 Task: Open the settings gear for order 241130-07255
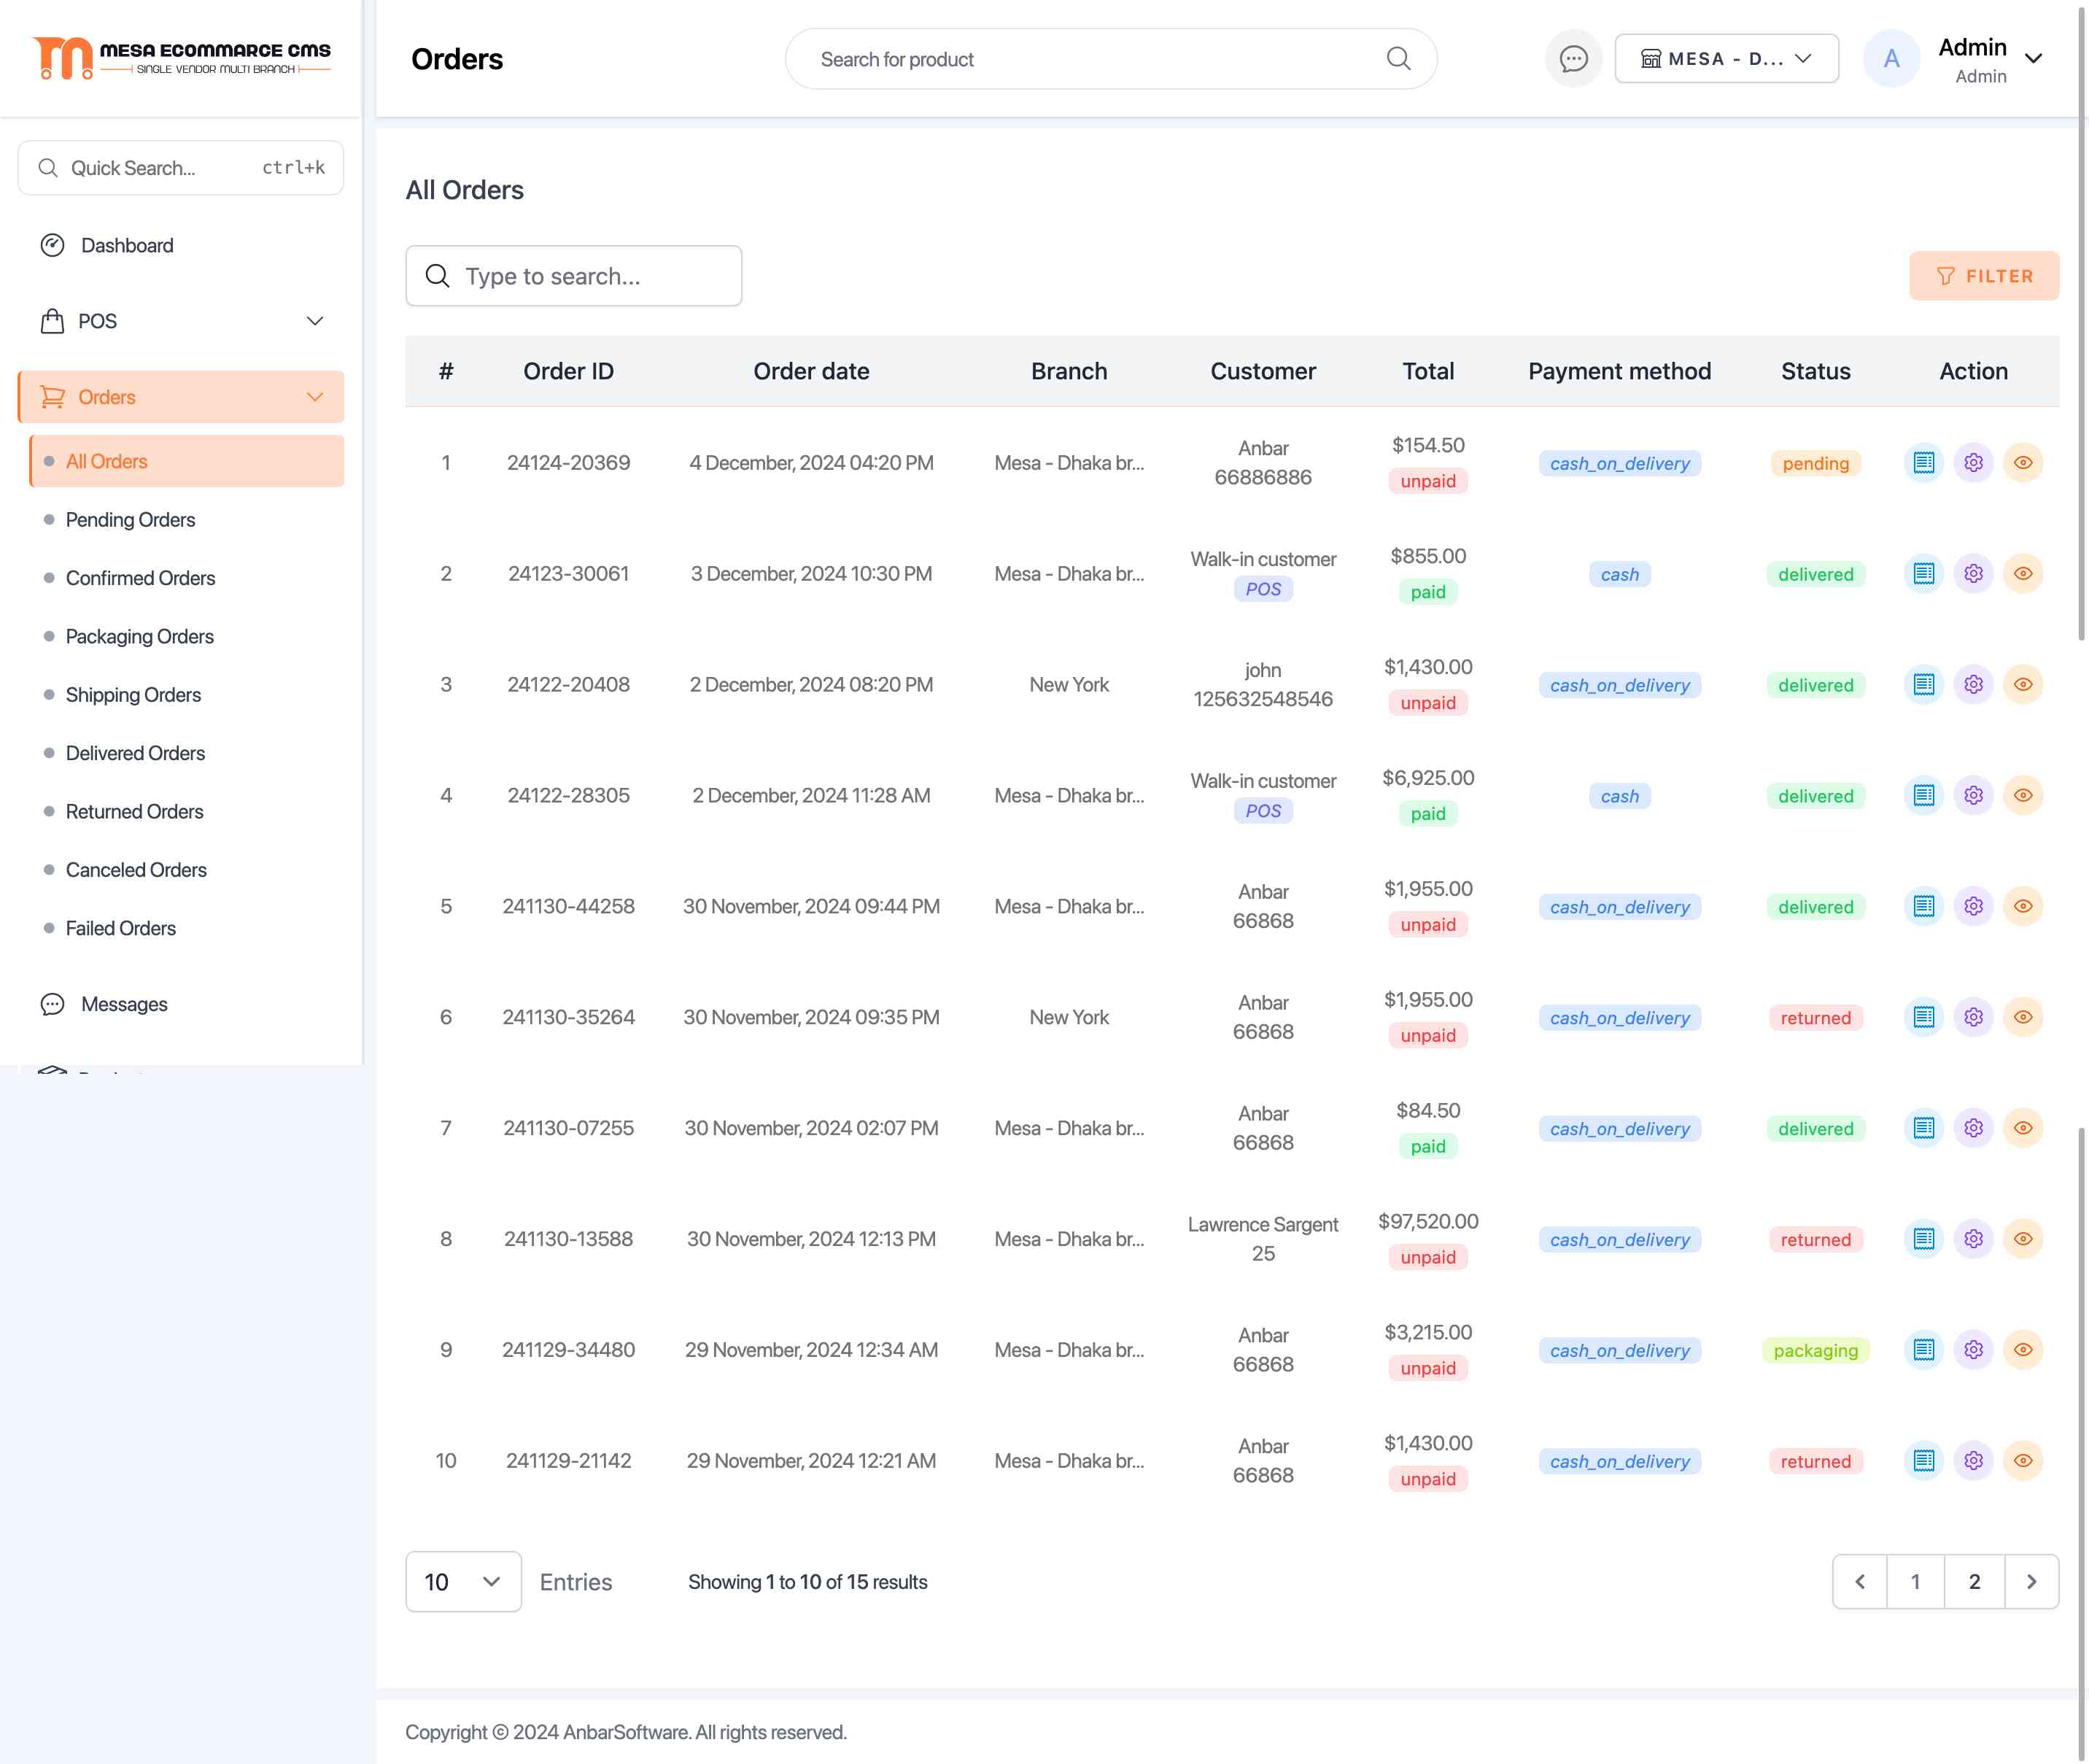coord(1973,1129)
